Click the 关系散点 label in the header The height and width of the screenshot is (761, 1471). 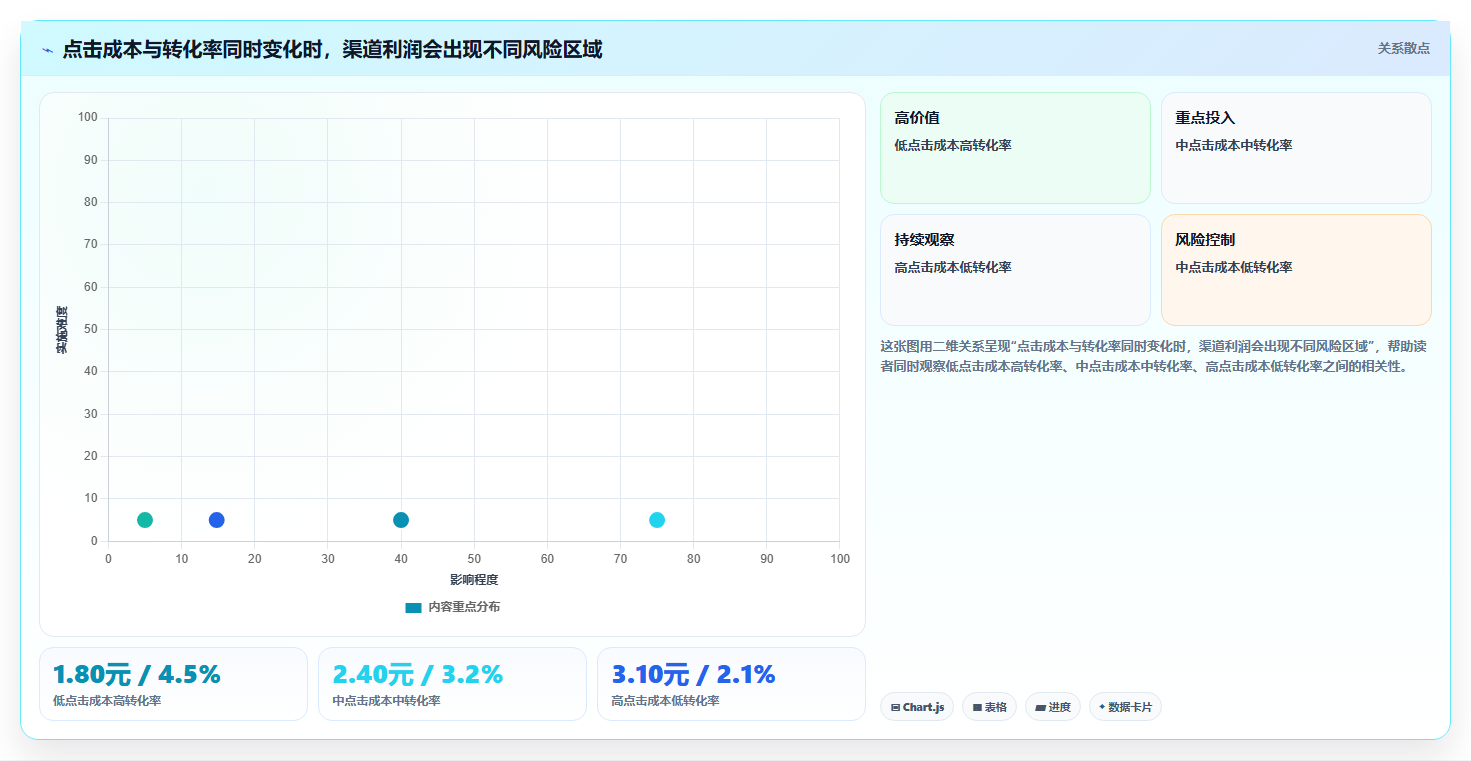click(1403, 48)
